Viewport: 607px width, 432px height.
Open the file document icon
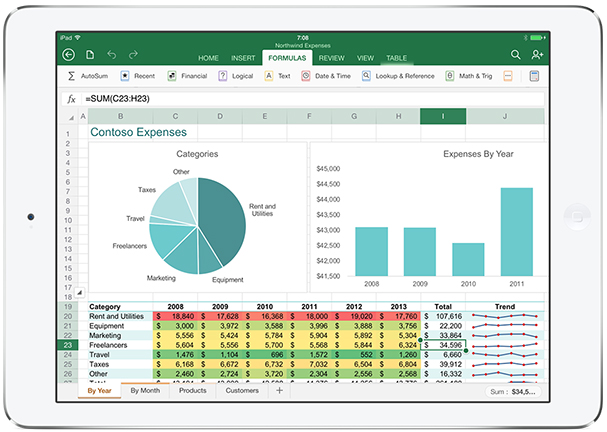tap(90, 54)
